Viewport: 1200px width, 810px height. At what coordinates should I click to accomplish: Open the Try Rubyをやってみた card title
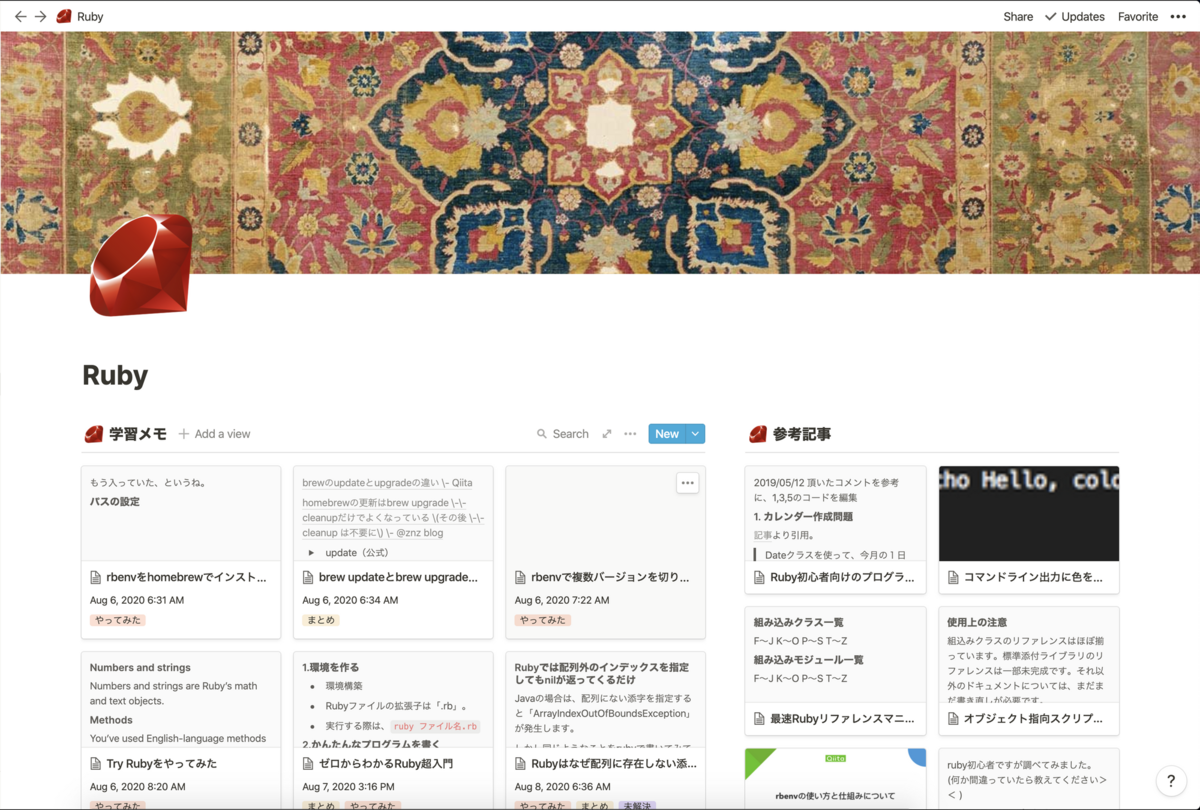click(x=162, y=763)
